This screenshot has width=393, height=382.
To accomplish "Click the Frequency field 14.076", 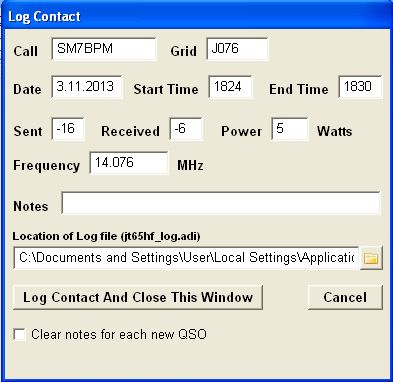I will coord(129,163).
